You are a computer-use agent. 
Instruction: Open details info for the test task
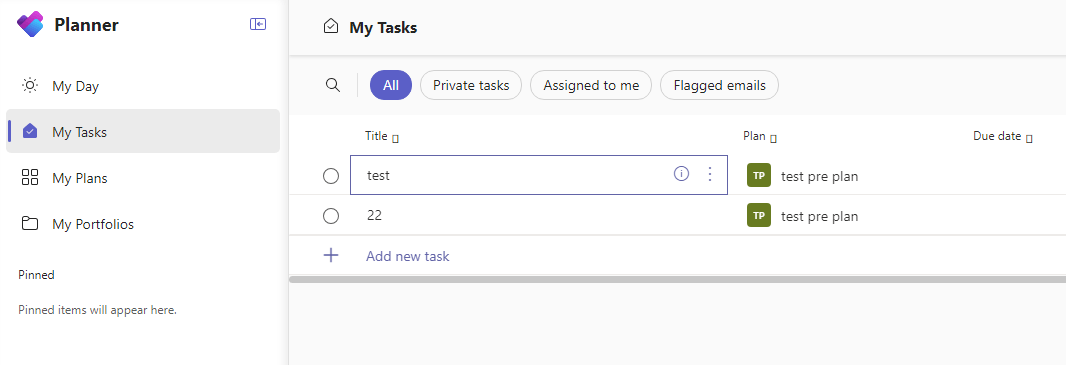681,174
